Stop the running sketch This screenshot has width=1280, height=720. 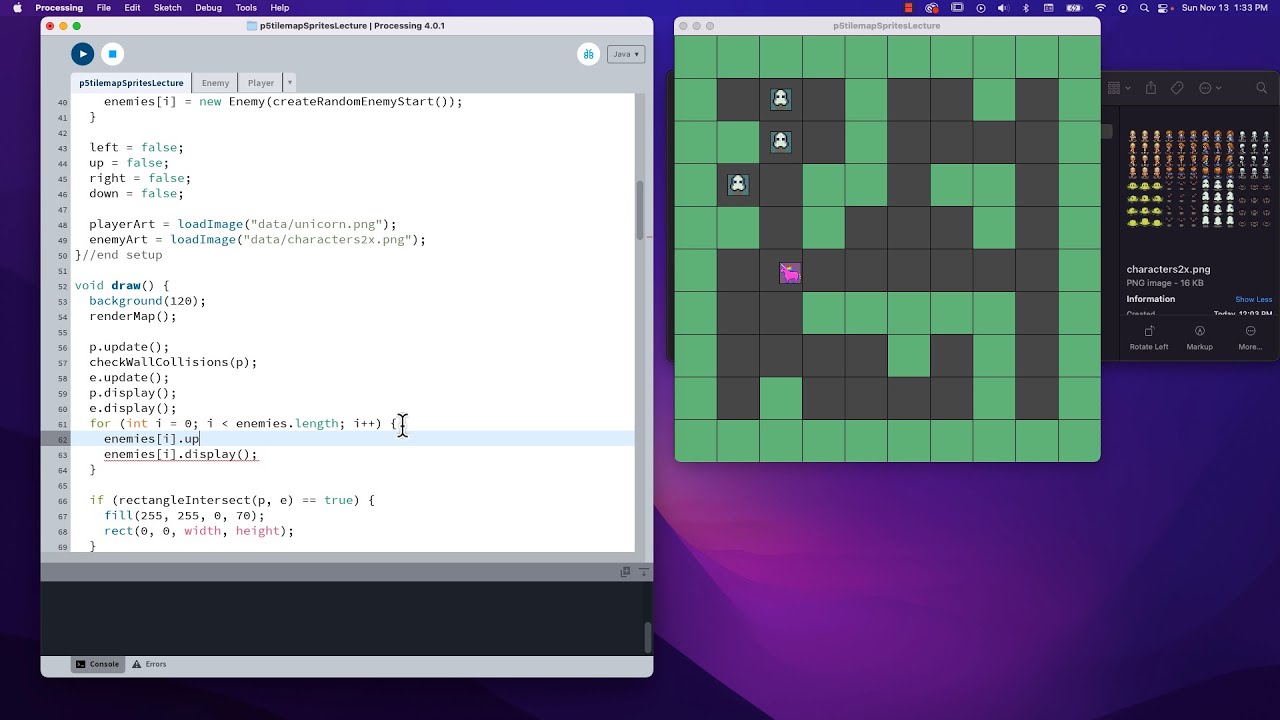point(113,54)
